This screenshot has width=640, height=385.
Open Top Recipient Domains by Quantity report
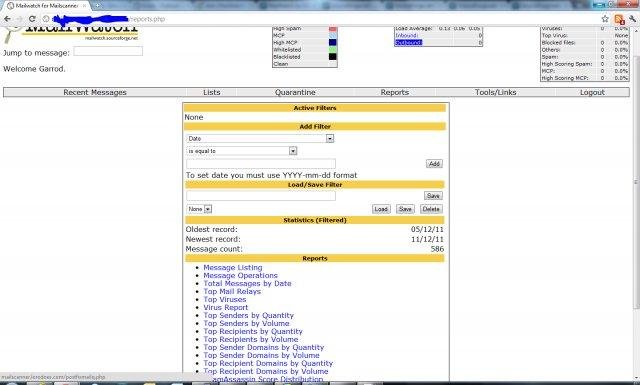click(x=268, y=363)
